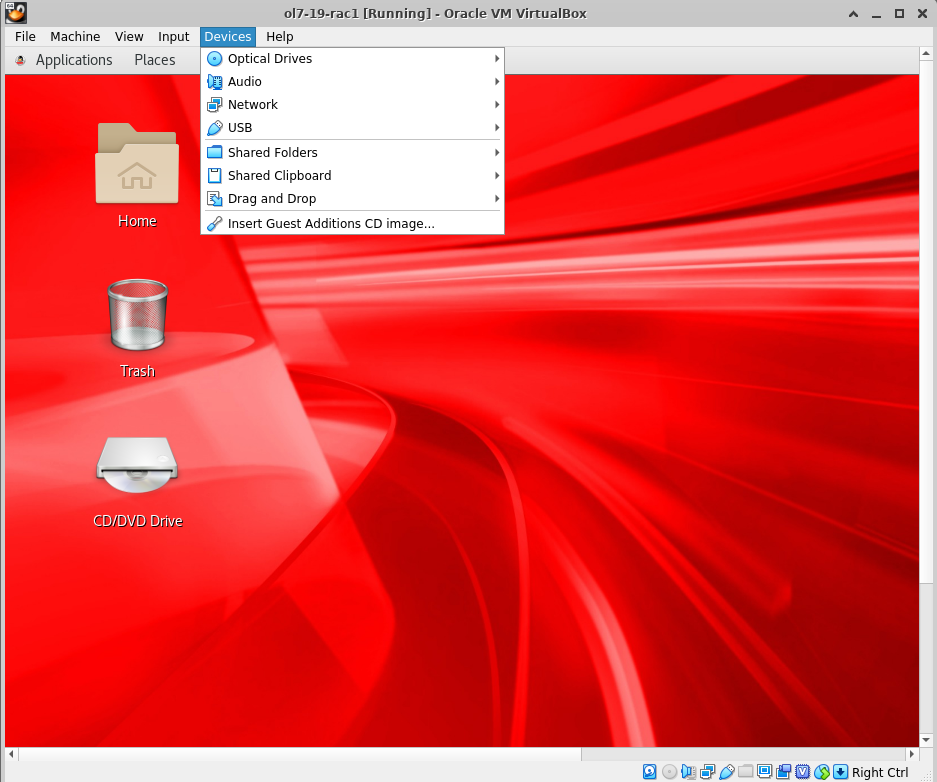The height and width of the screenshot is (782, 937).
Task: Click the Right Ctrl host key label
Action: 880,772
